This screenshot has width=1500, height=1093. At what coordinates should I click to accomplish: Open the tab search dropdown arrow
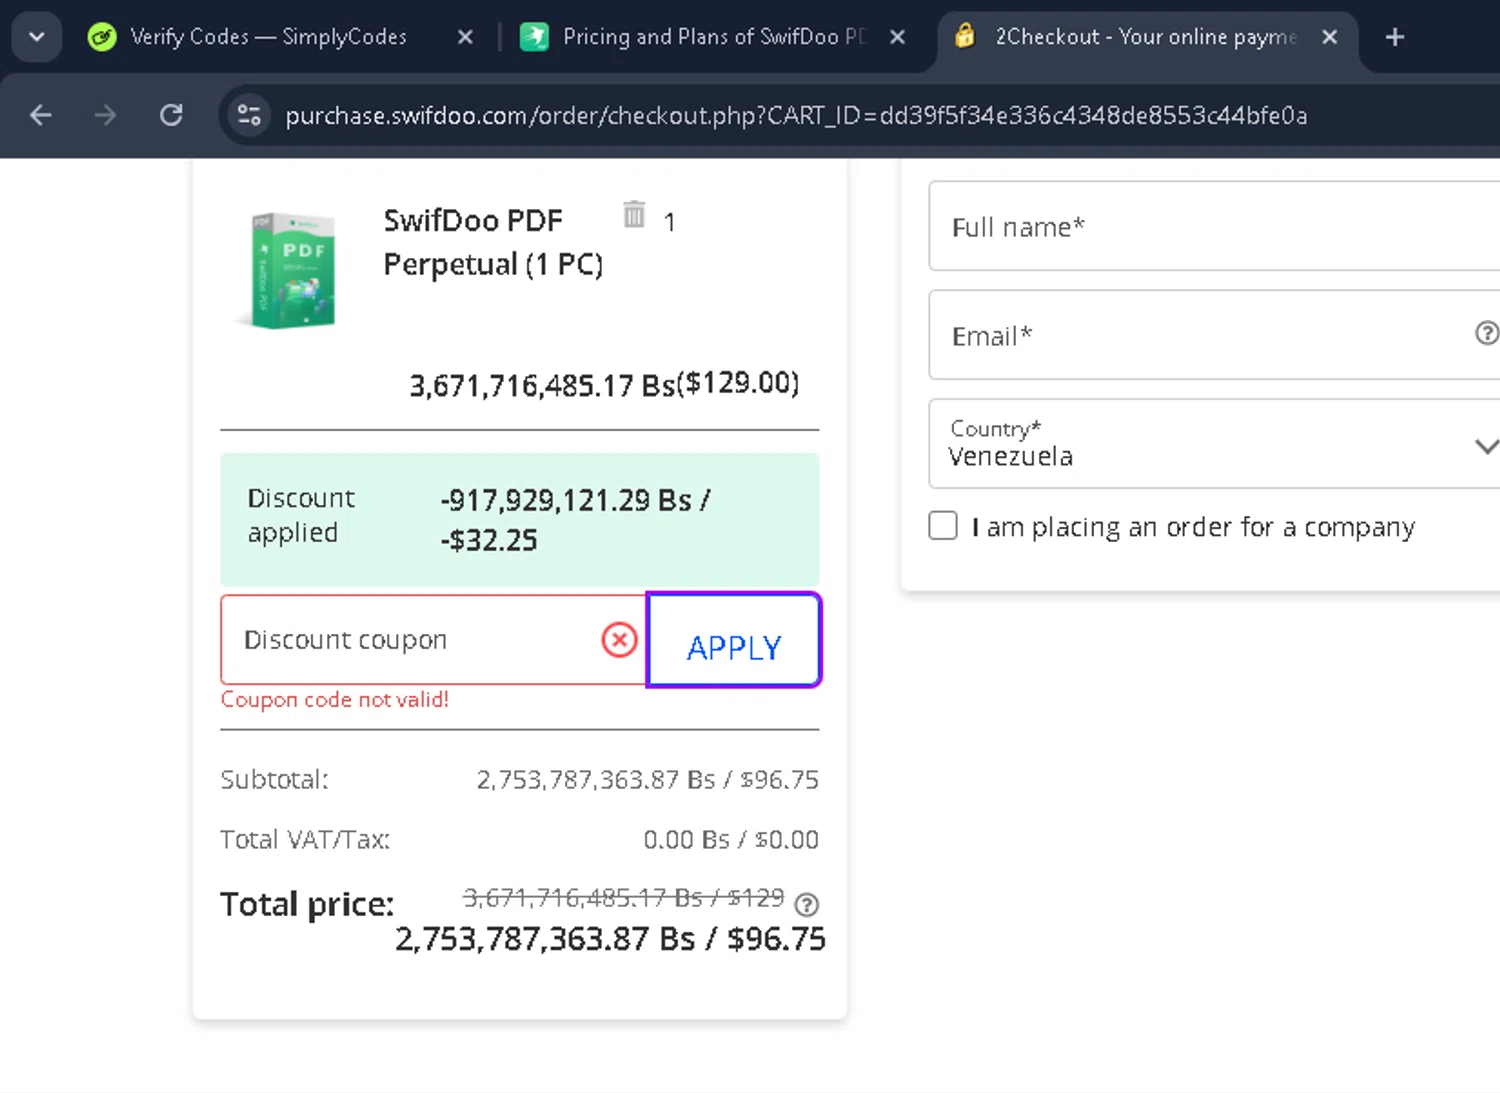click(x=37, y=37)
